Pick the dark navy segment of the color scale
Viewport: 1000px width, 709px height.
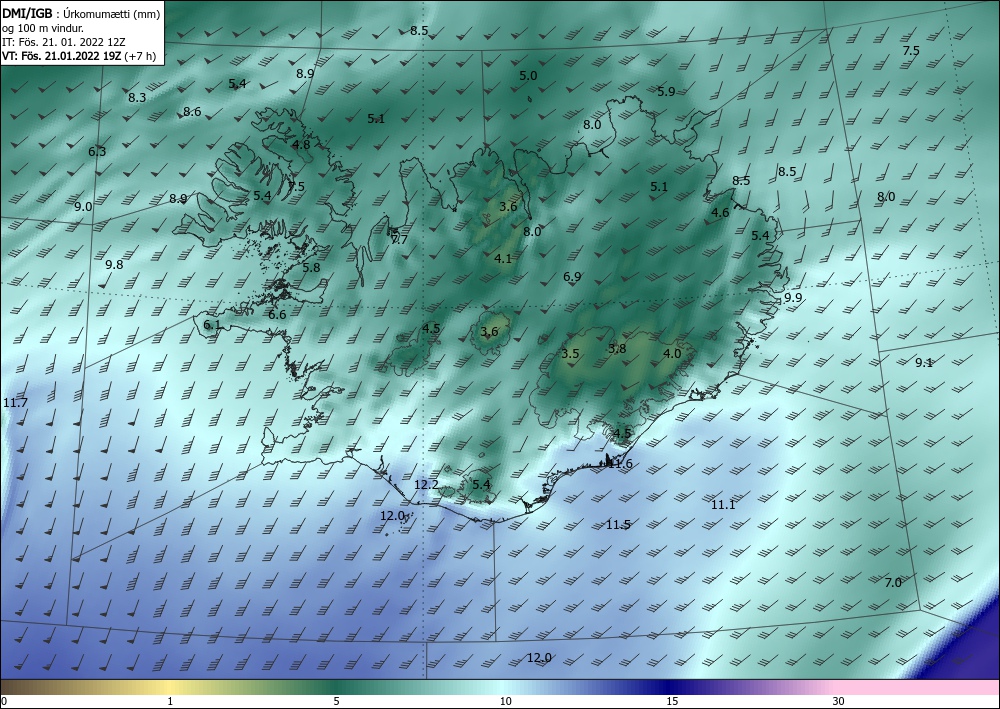(670, 687)
